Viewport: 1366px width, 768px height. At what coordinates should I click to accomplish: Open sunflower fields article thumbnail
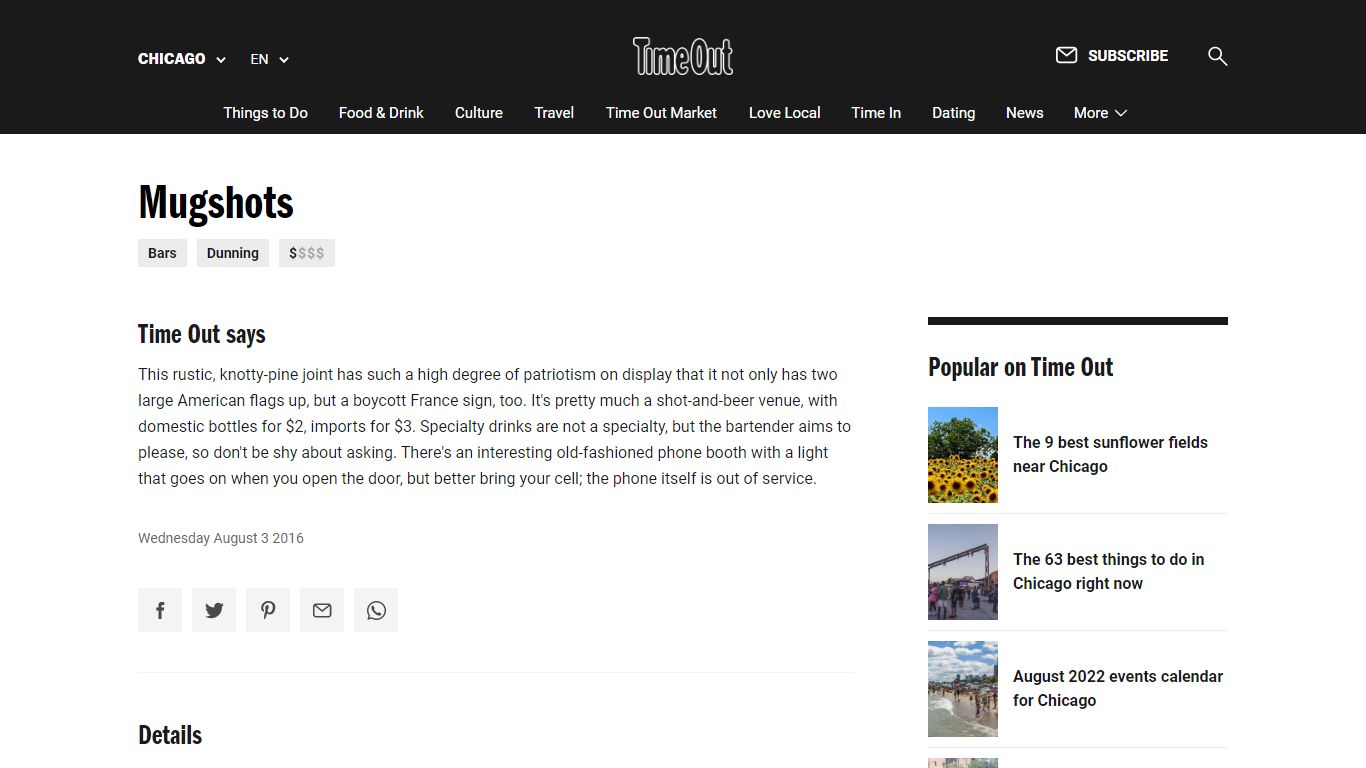pyautogui.click(x=963, y=455)
